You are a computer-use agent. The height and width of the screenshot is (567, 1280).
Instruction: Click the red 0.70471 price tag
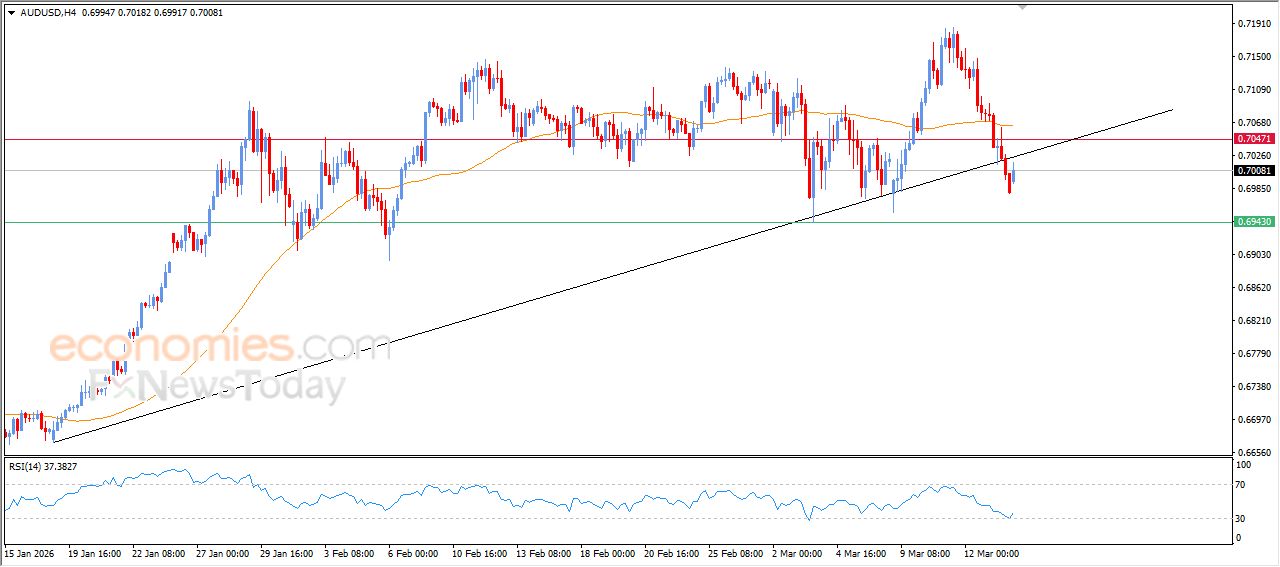click(1253, 138)
